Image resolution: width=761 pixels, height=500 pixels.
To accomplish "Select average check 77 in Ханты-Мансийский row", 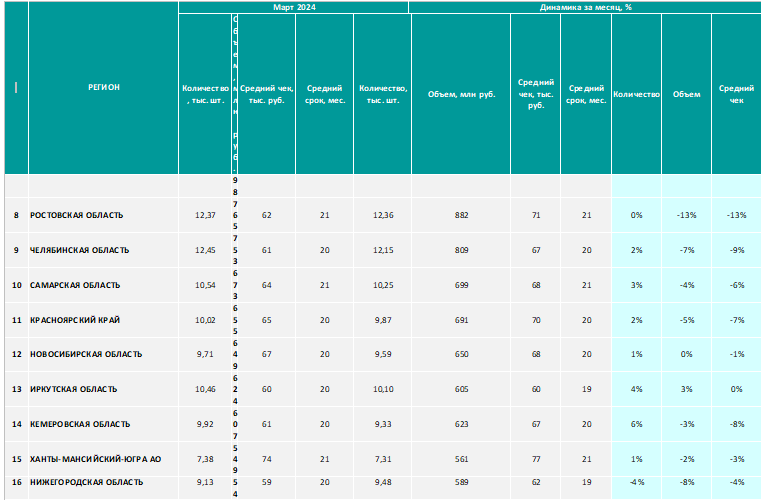I will [536, 459].
